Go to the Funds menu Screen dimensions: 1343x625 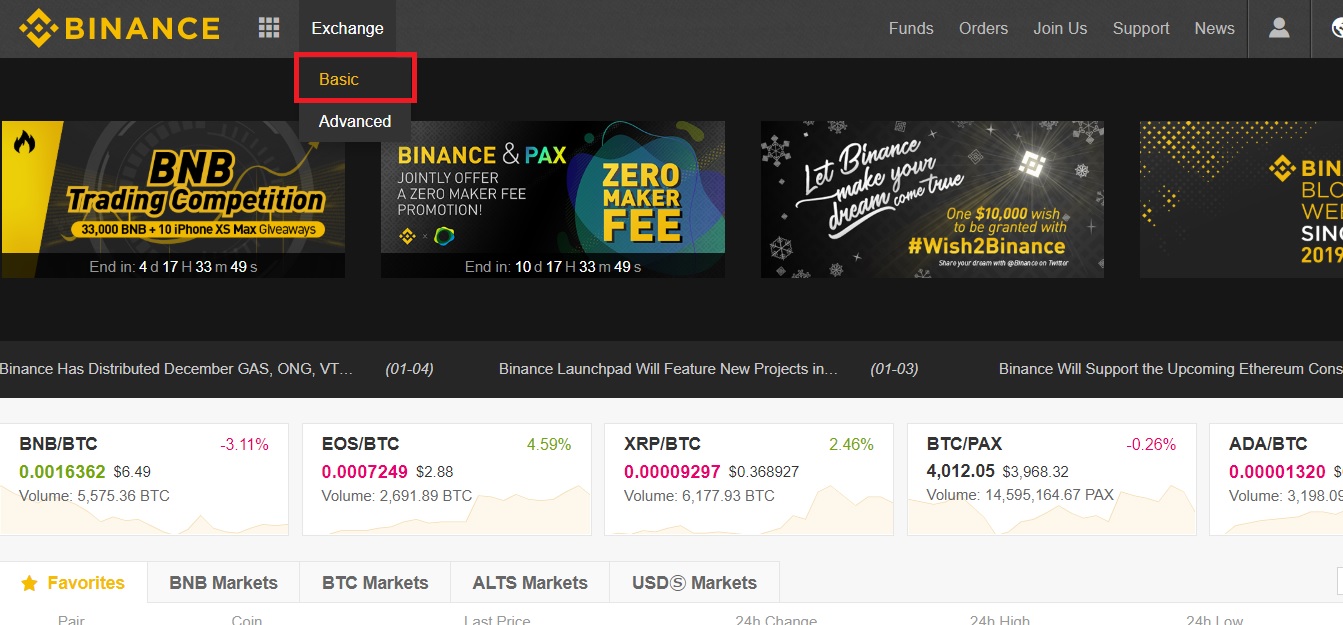911,28
